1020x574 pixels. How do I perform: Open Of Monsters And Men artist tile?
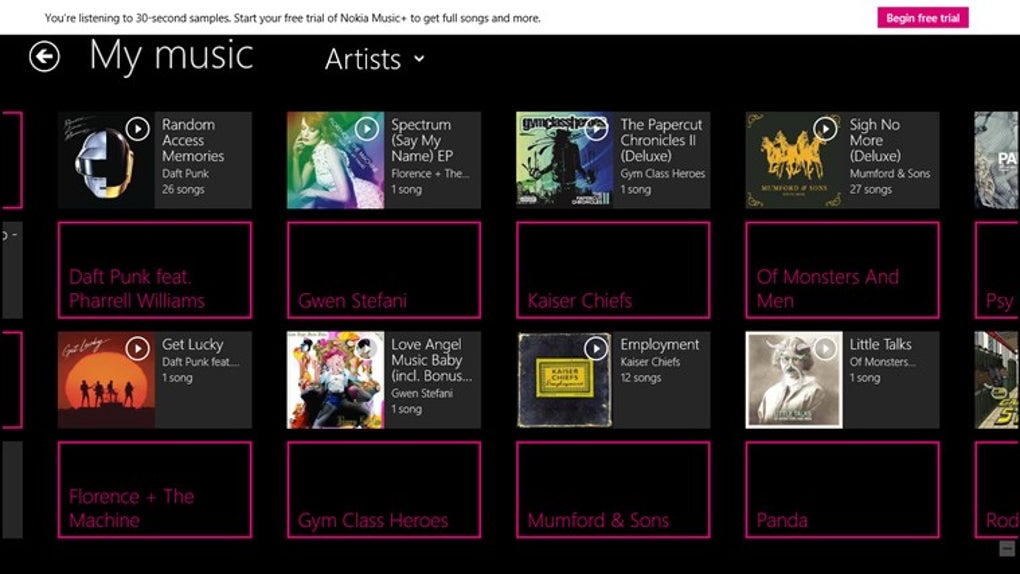pyautogui.click(x=842, y=270)
